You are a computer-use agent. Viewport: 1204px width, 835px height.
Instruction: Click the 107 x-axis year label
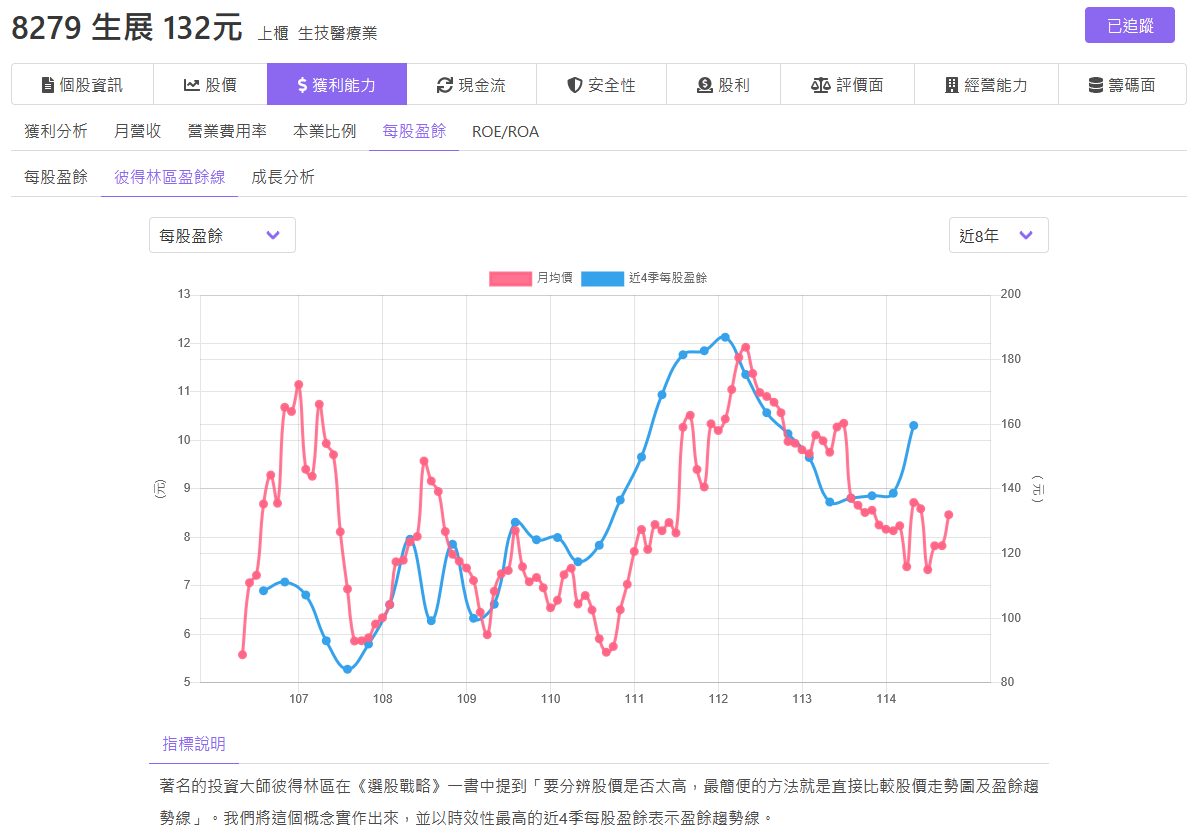pyautogui.click(x=298, y=699)
